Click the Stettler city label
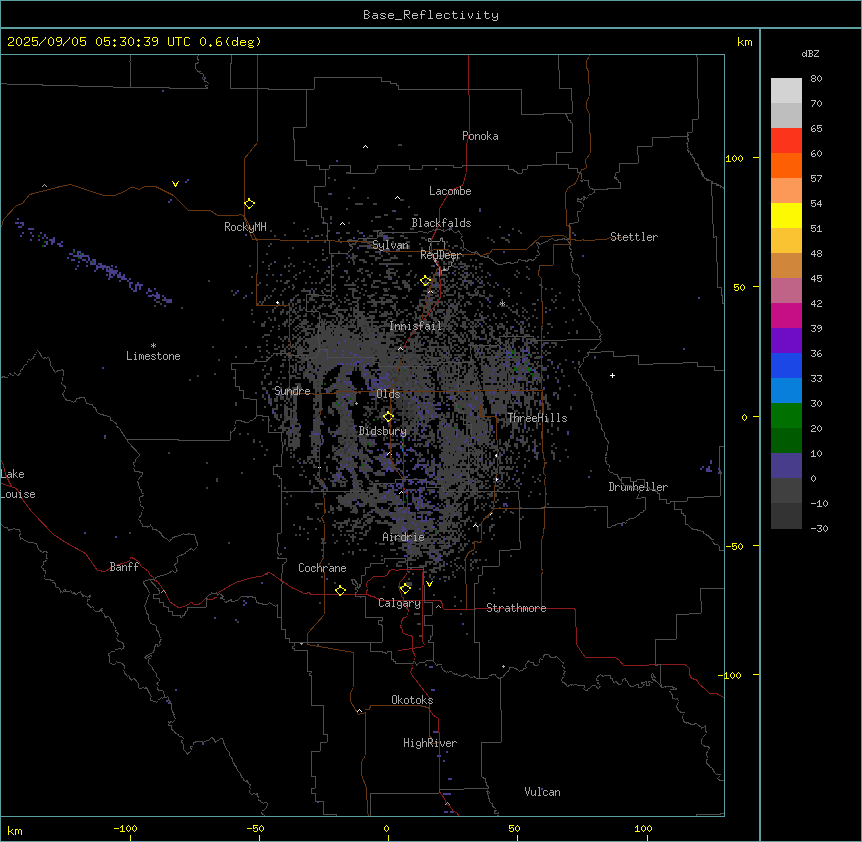 point(634,237)
